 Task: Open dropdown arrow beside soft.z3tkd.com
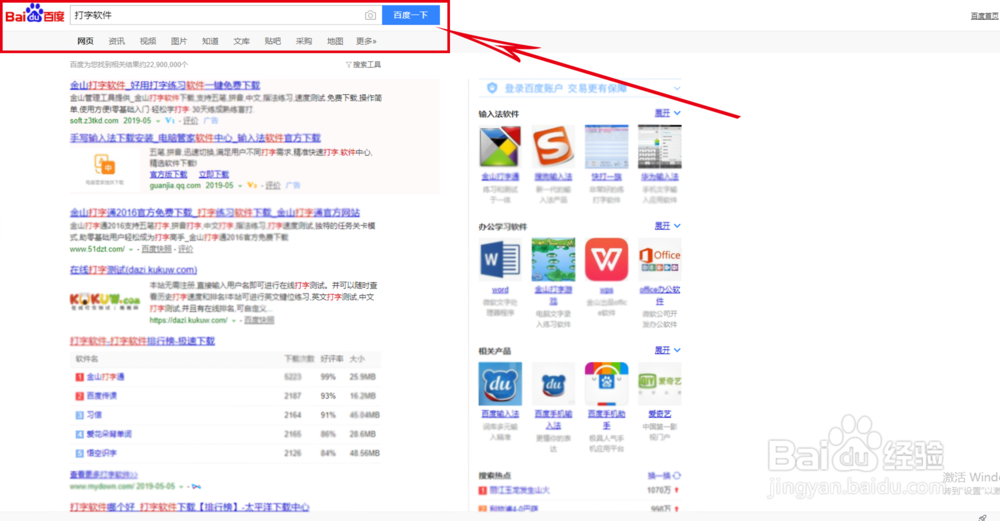point(158,121)
